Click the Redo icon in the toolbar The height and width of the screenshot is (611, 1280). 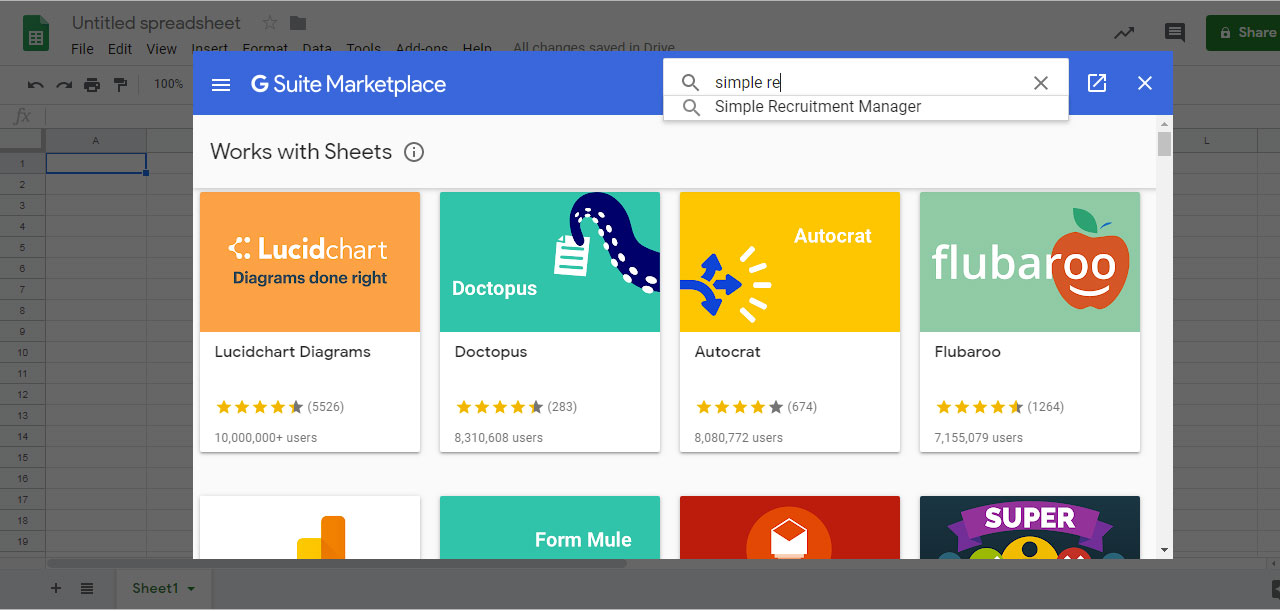point(64,85)
